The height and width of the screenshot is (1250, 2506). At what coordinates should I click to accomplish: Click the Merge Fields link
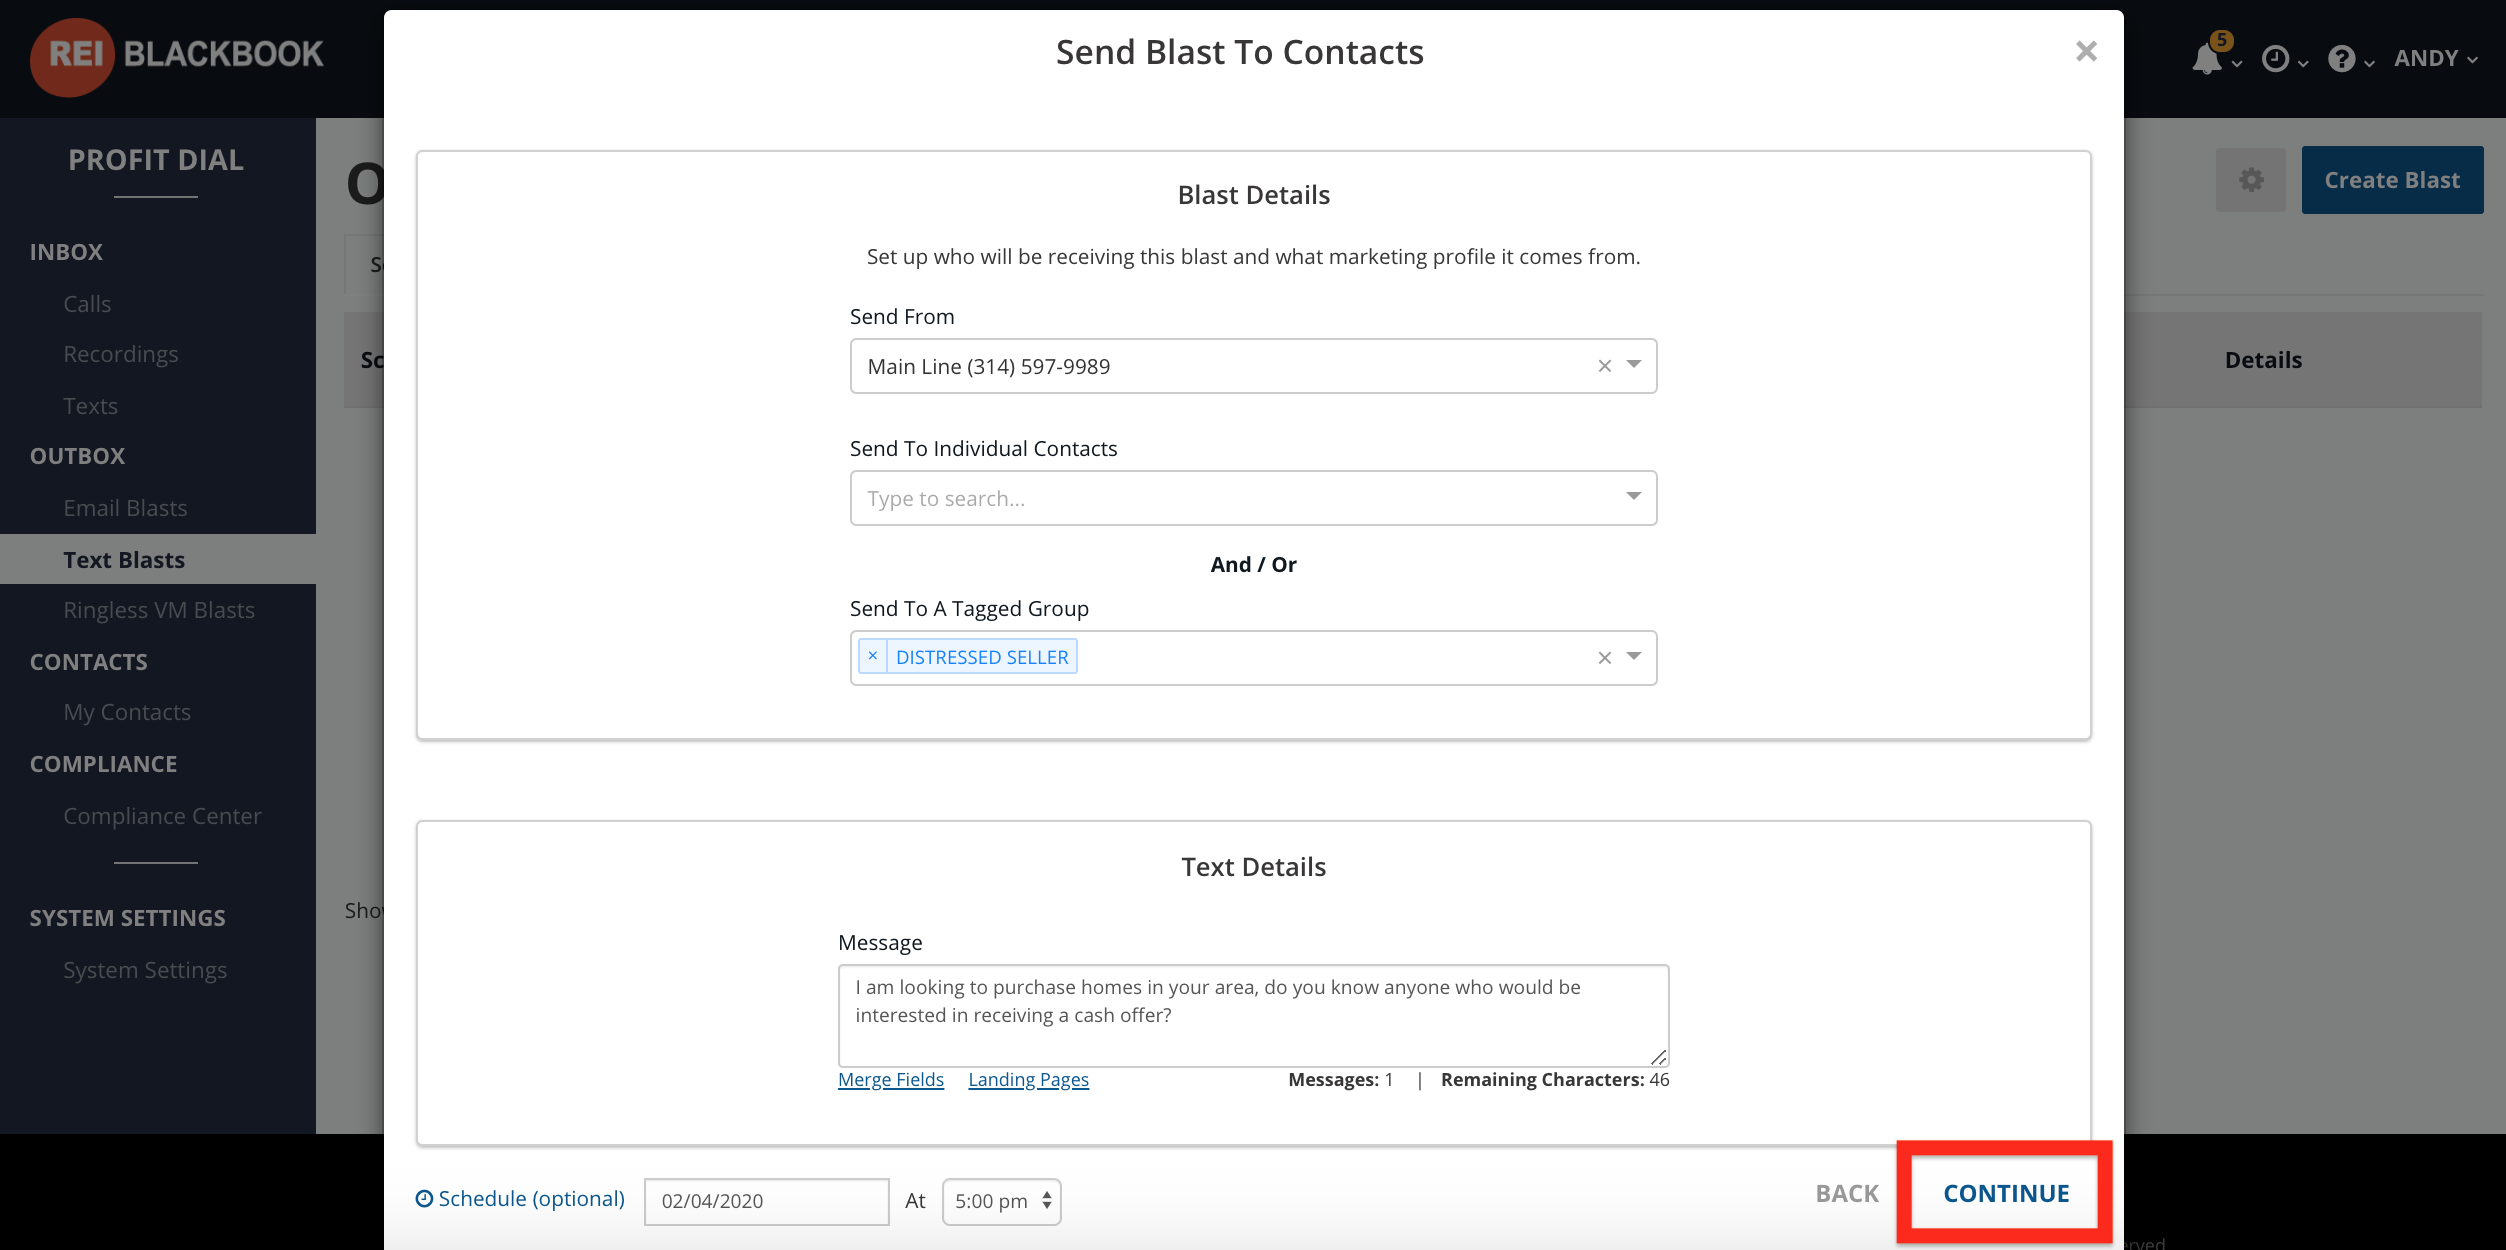point(891,1079)
